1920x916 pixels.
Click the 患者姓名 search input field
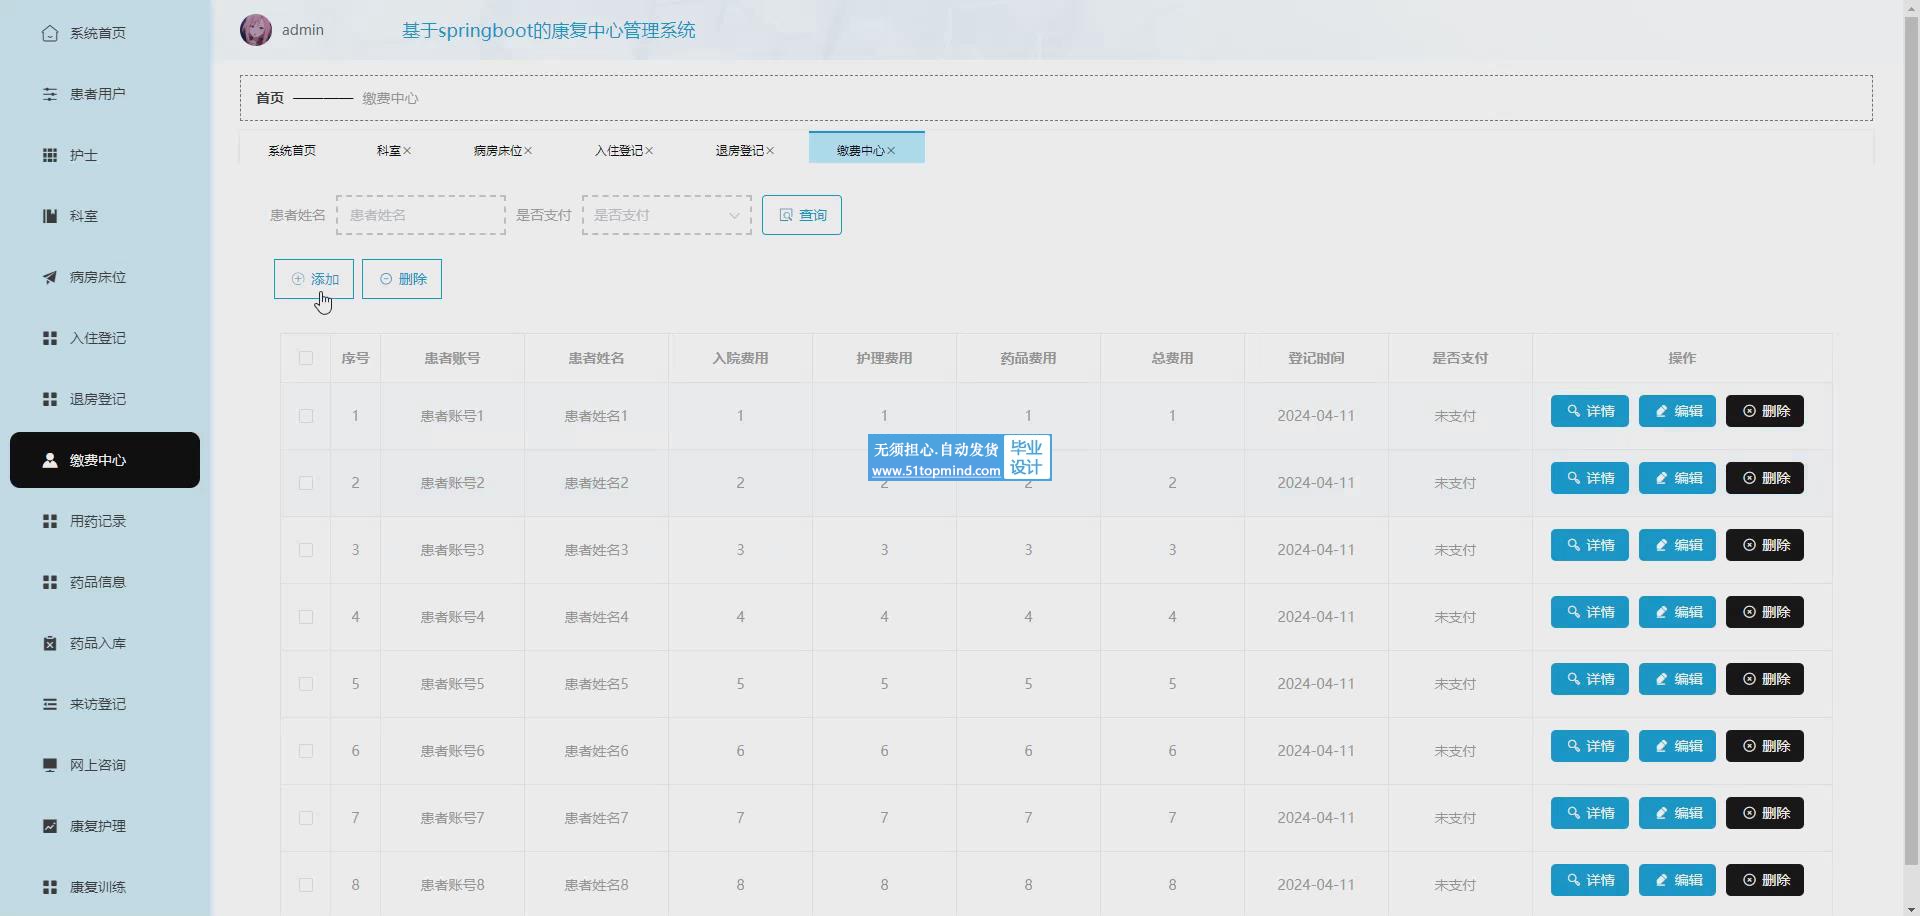pos(421,215)
